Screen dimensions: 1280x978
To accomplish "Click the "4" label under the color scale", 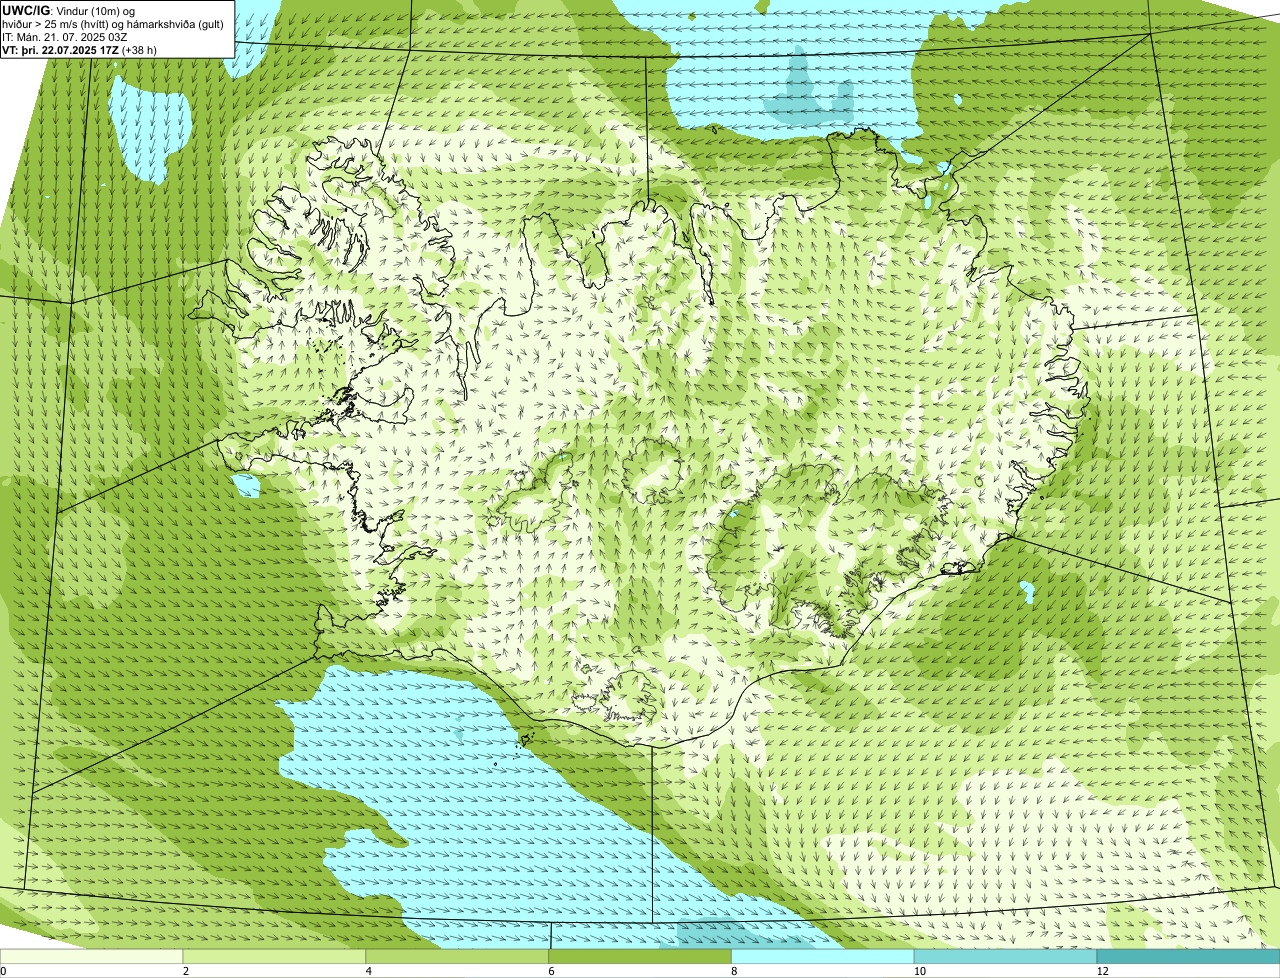I will (368, 971).
